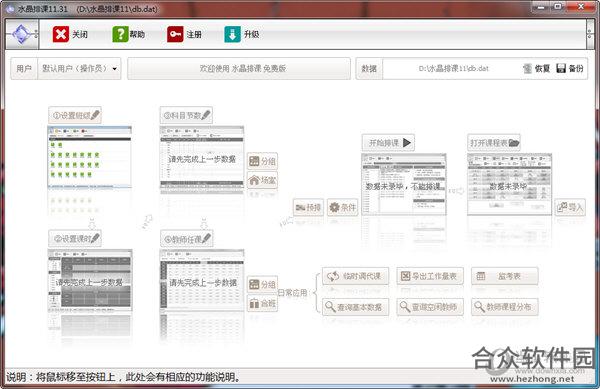Click the 欢迎使用 水晶排课 免费版 banner
Viewport: 600px width, 389px height.
(239, 68)
